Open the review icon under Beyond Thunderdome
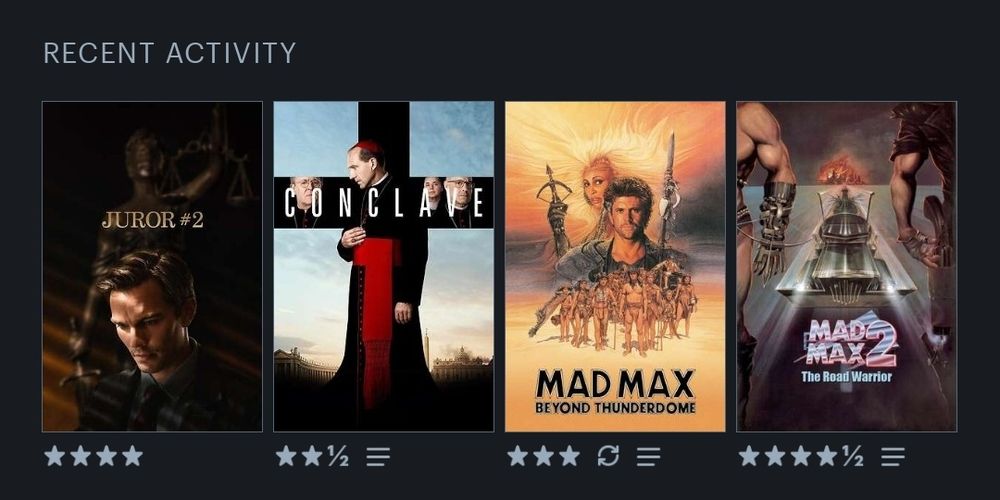This screenshot has height=500, width=1000. 649,456
